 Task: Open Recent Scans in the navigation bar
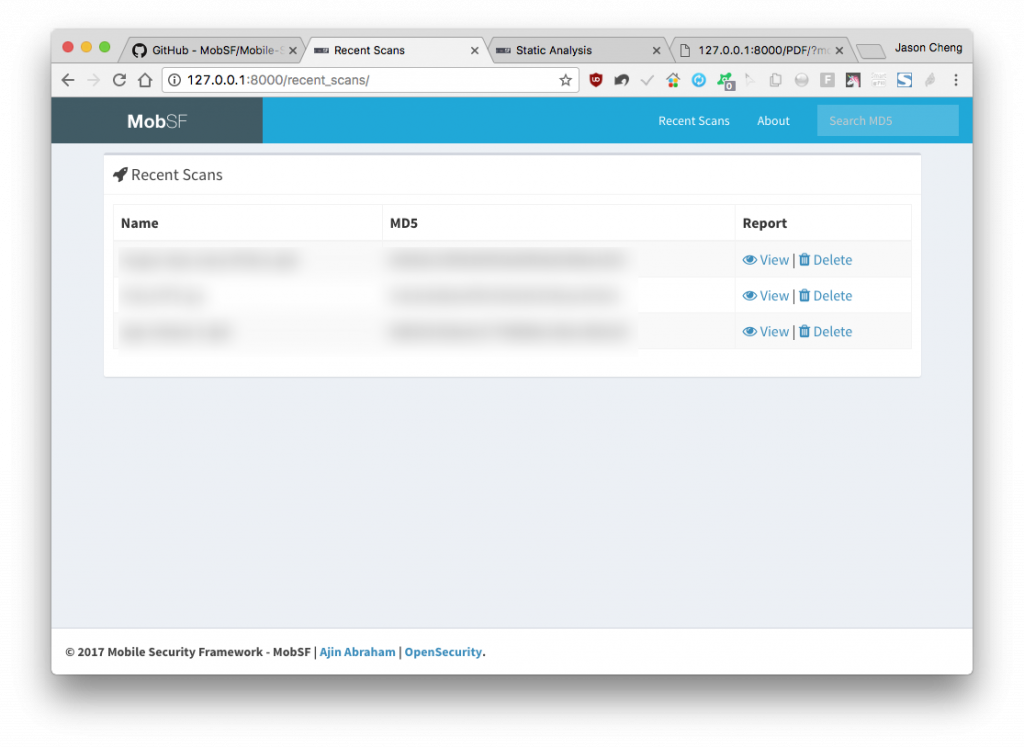(694, 121)
